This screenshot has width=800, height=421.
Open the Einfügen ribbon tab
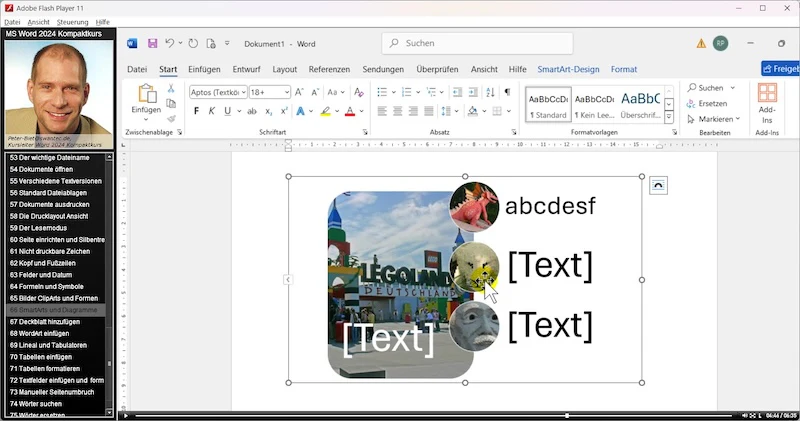(x=204, y=69)
